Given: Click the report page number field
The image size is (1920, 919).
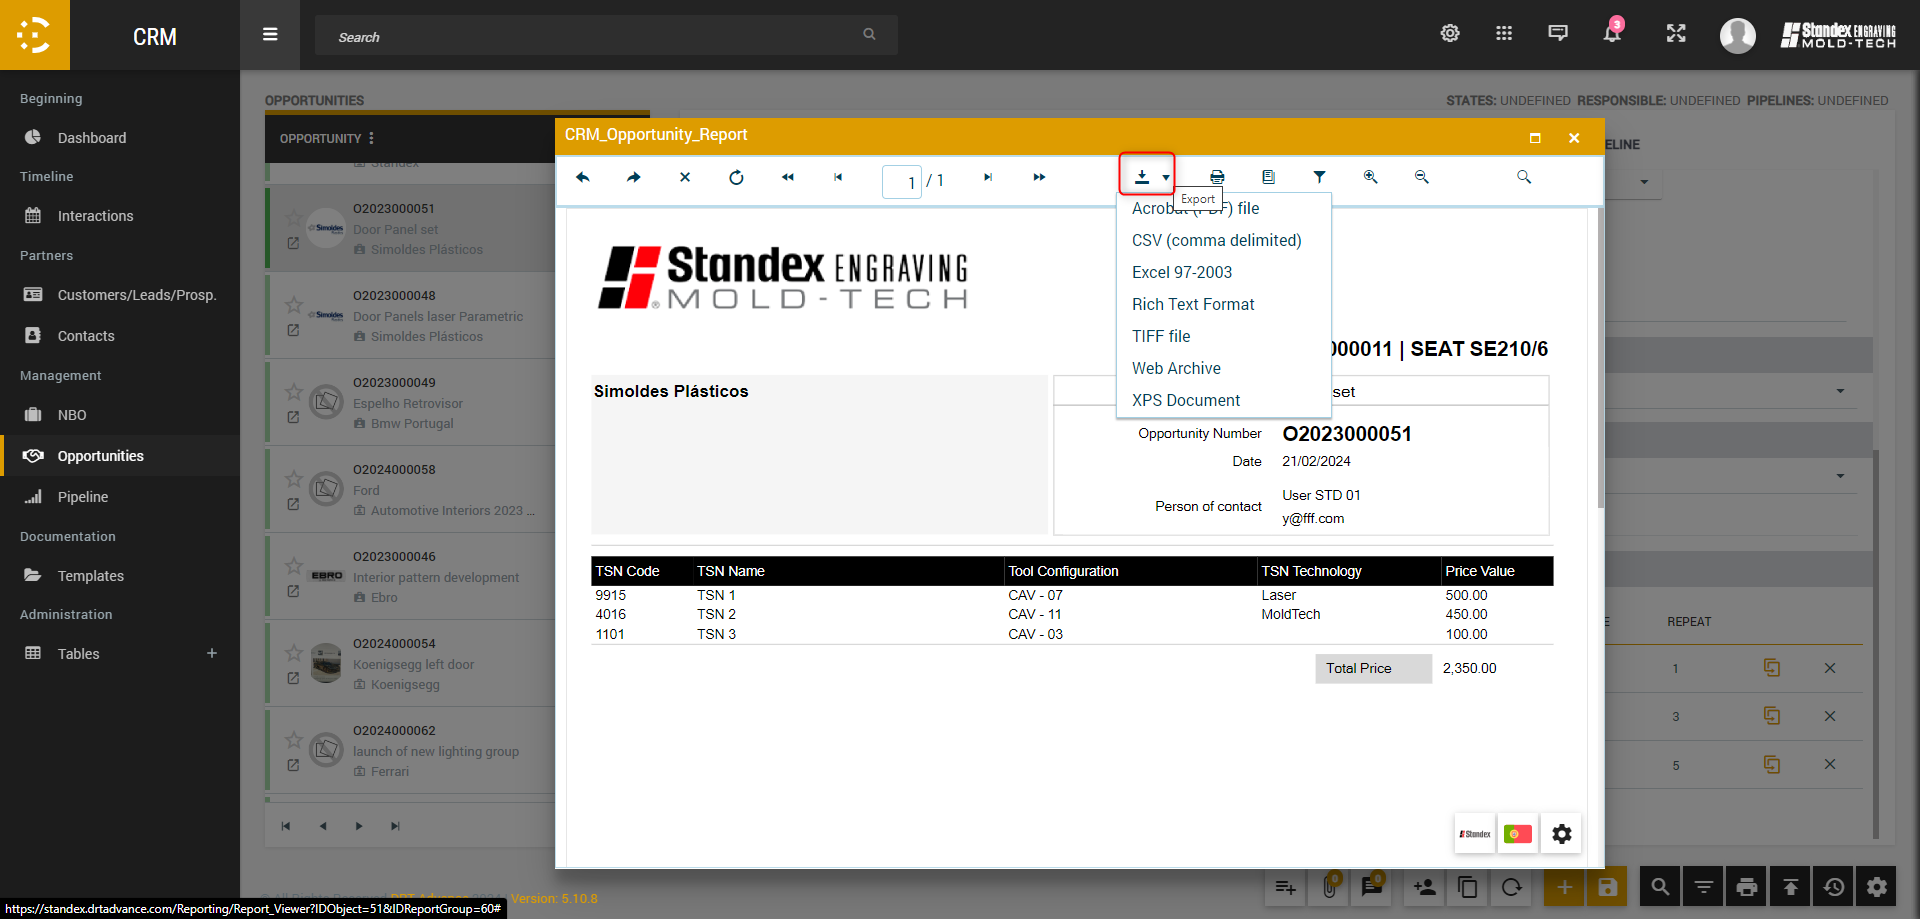Looking at the screenshot, I should (902, 182).
